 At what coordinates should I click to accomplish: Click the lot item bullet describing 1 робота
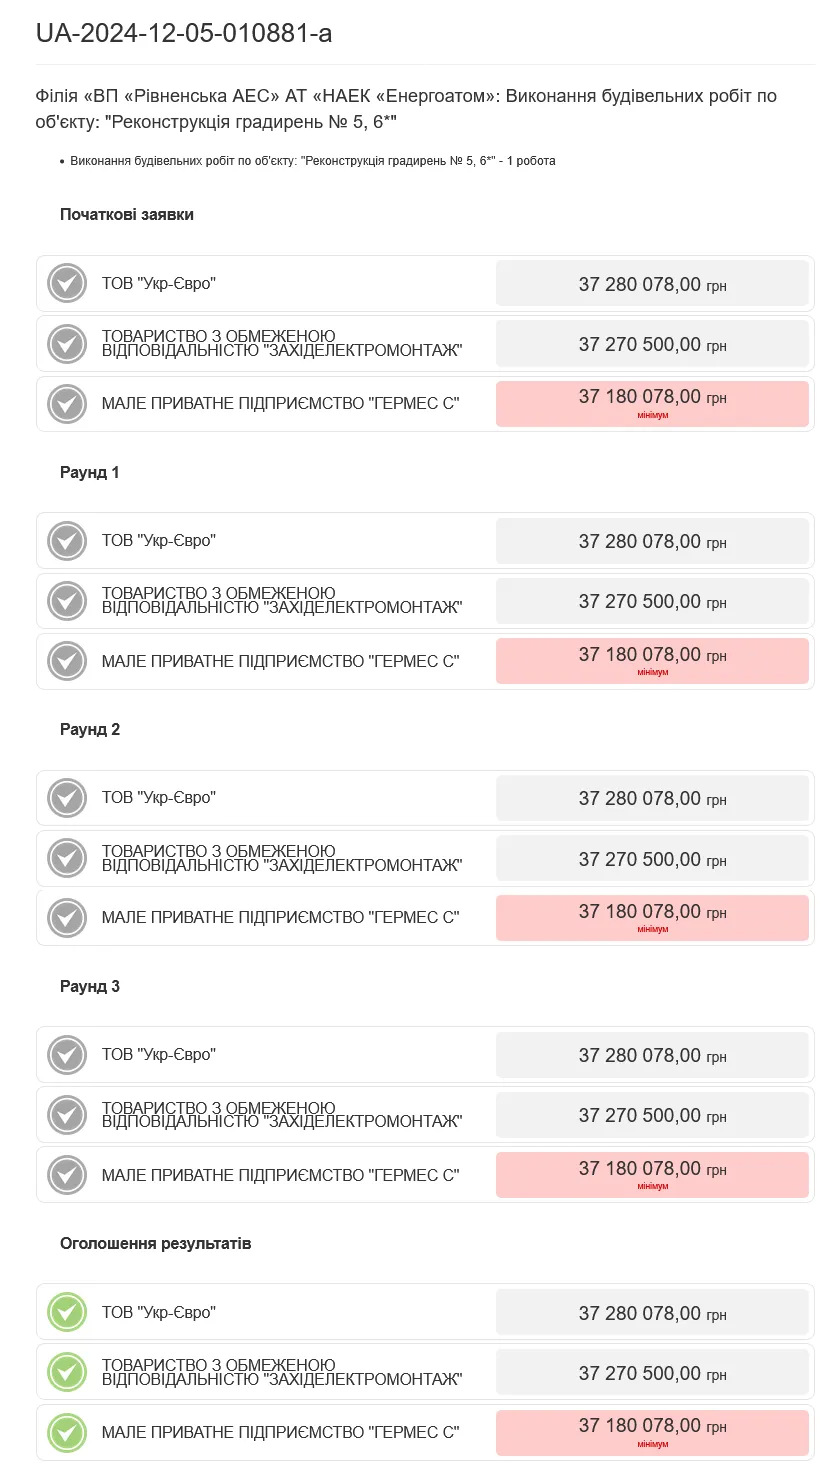(x=312, y=161)
